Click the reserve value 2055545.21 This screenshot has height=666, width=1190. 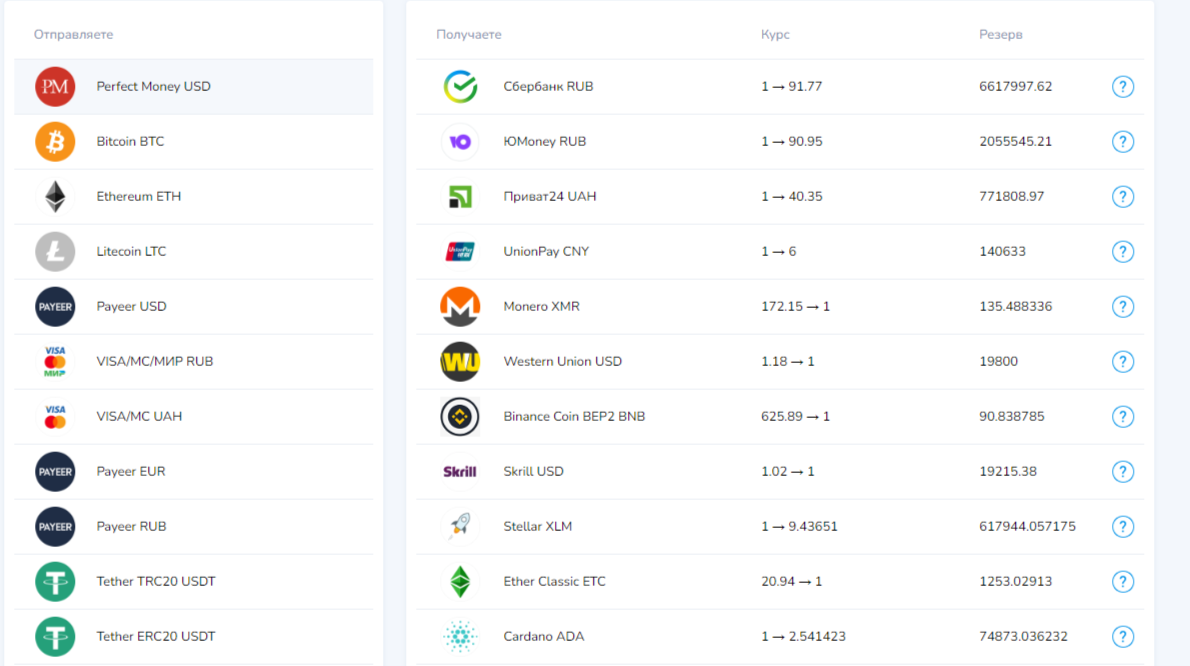pos(1015,142)
